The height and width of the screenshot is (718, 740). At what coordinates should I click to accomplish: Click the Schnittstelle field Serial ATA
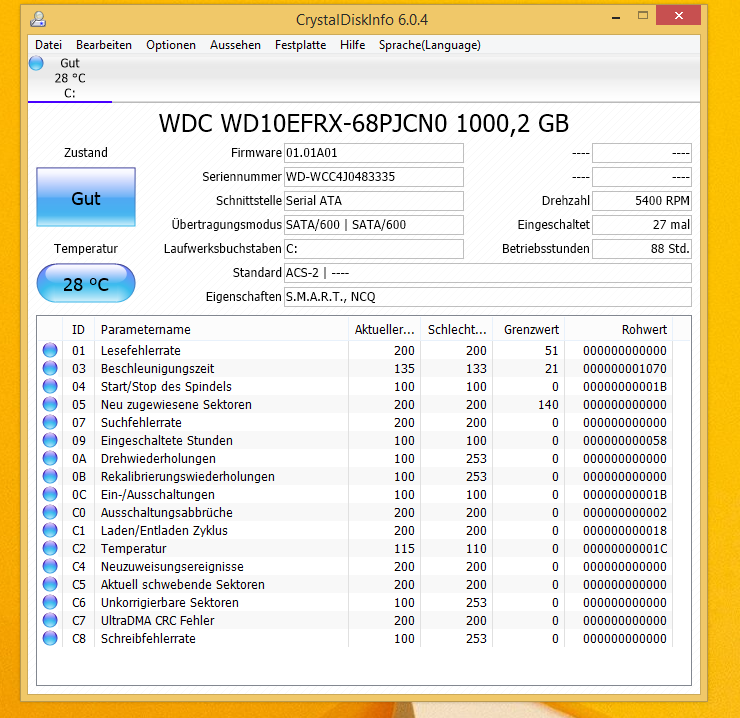[x=373, y=201]
